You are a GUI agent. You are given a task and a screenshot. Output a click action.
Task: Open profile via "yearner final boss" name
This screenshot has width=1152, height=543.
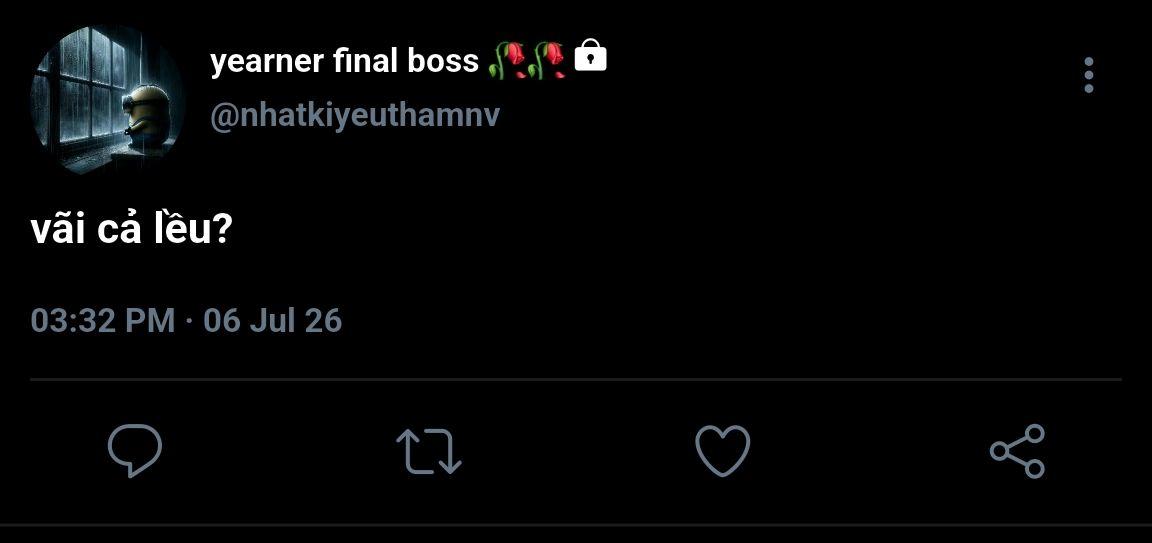click(x=345, y=61)
